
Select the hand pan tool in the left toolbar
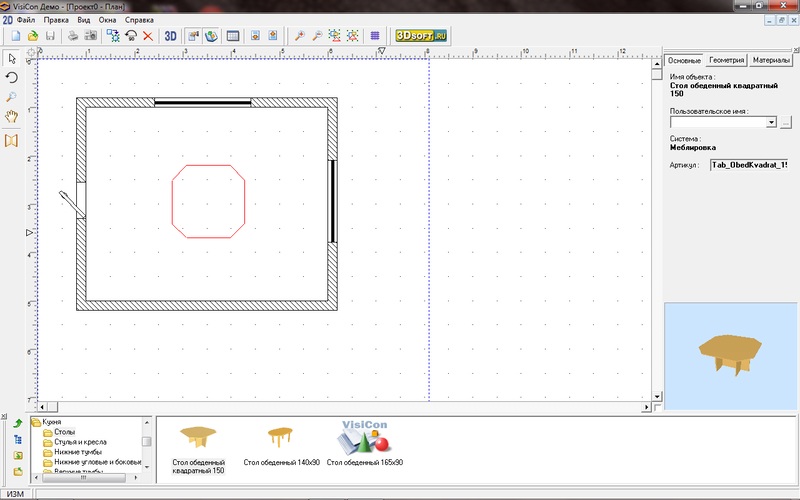coord(12,116)
